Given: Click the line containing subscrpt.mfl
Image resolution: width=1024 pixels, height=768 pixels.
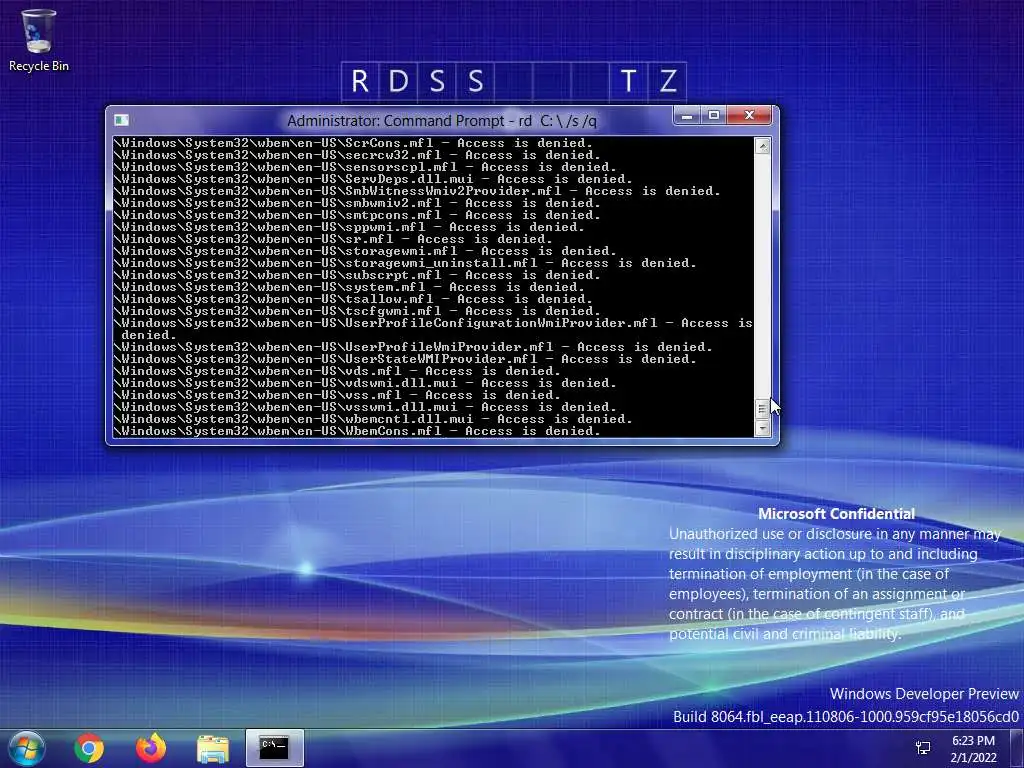Looking at the screenshot, I should [357, 275].
